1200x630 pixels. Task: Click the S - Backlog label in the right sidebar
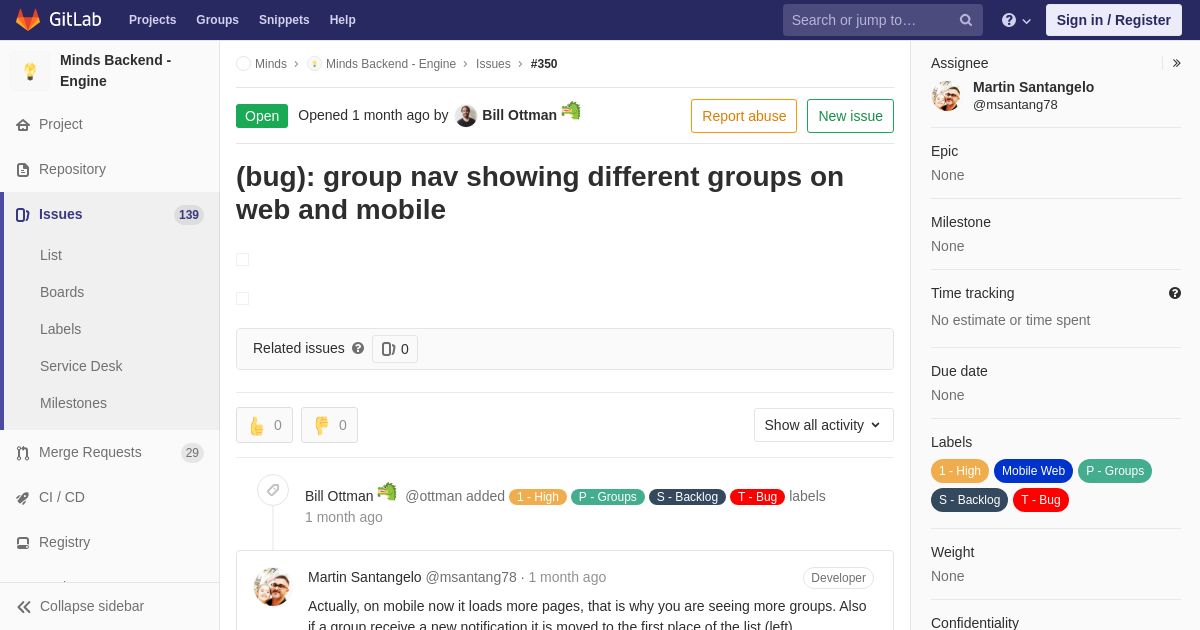point(969,500)
